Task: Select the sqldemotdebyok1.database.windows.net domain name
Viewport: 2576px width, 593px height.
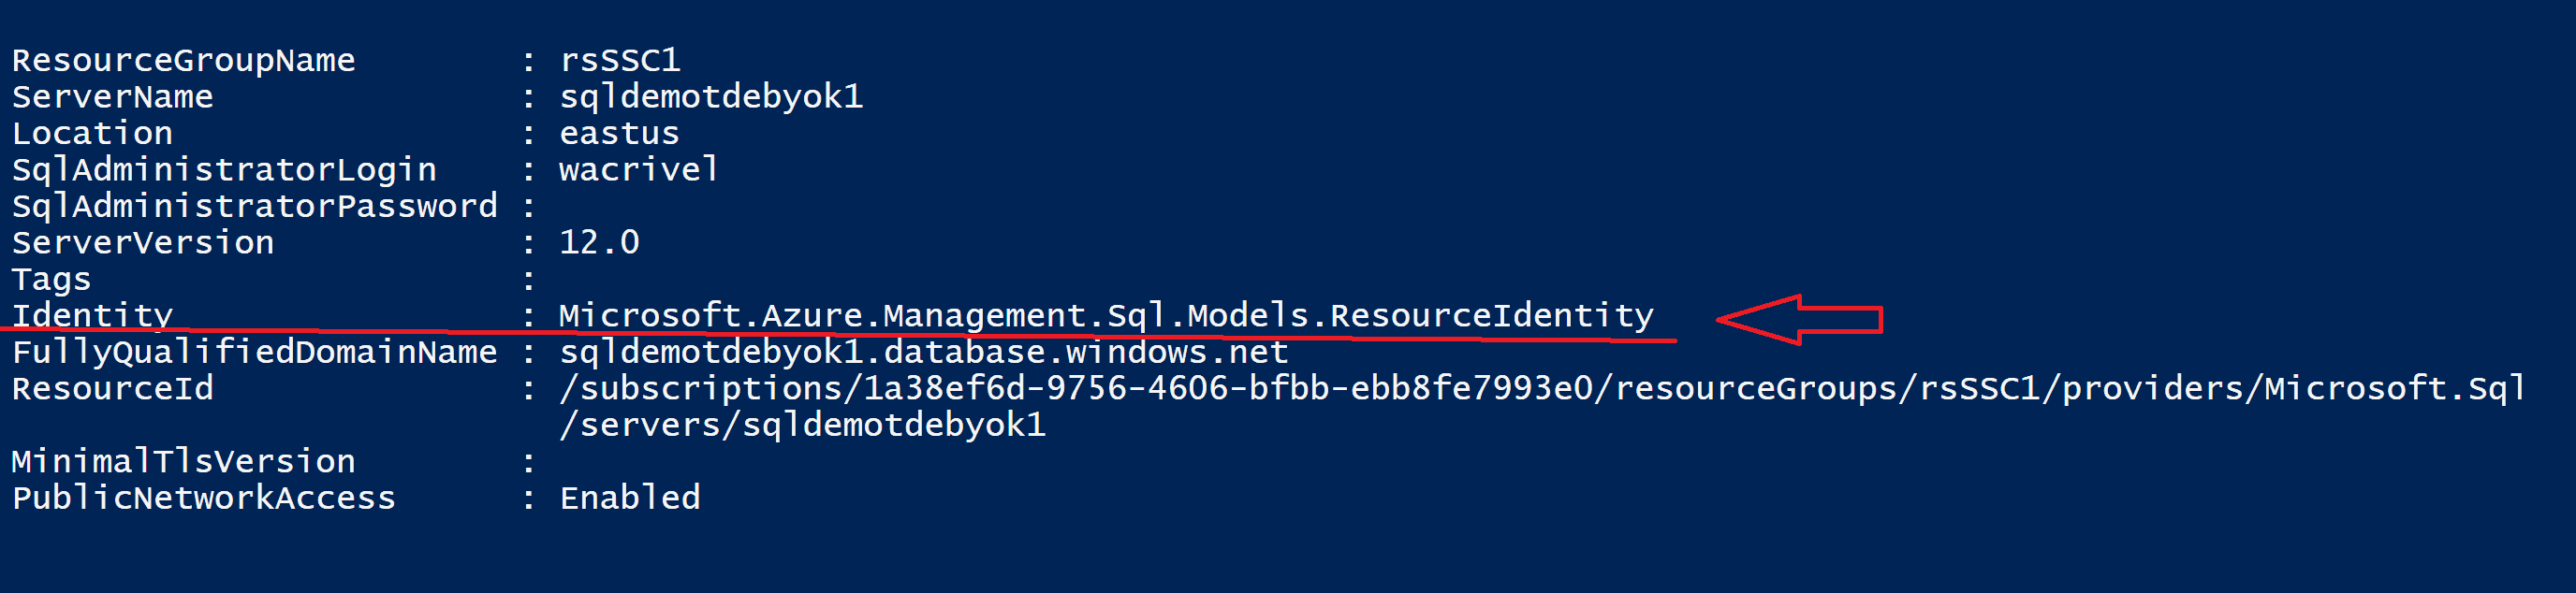Action: pos(923,352)
